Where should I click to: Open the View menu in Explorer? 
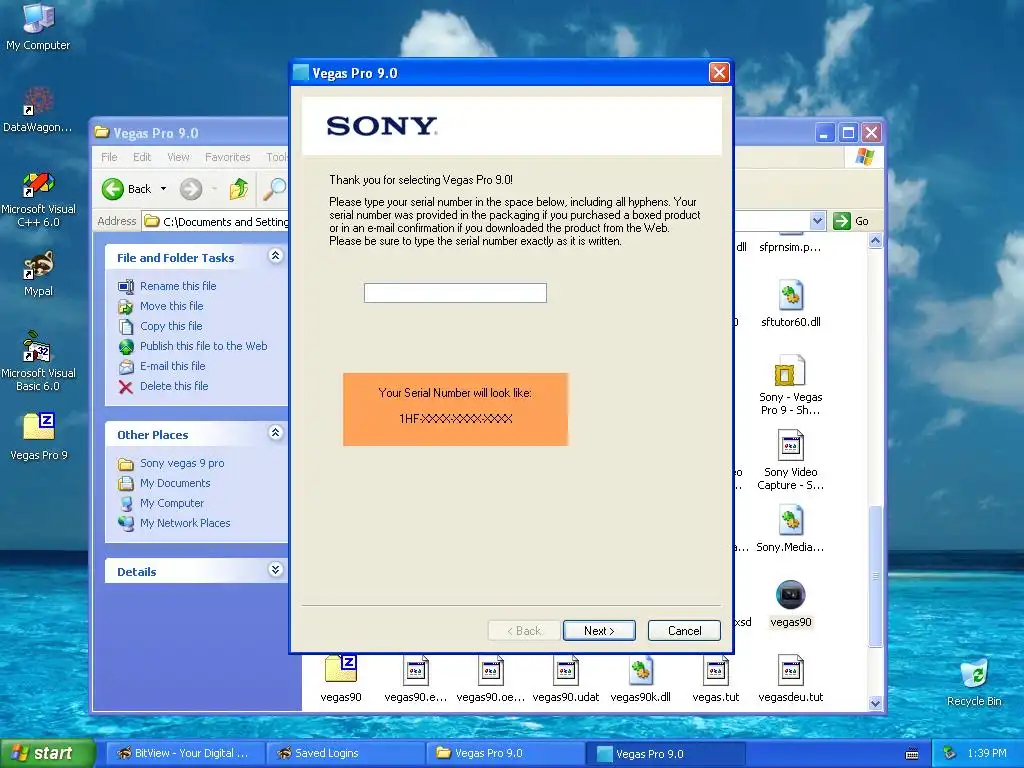click(178, 157)
